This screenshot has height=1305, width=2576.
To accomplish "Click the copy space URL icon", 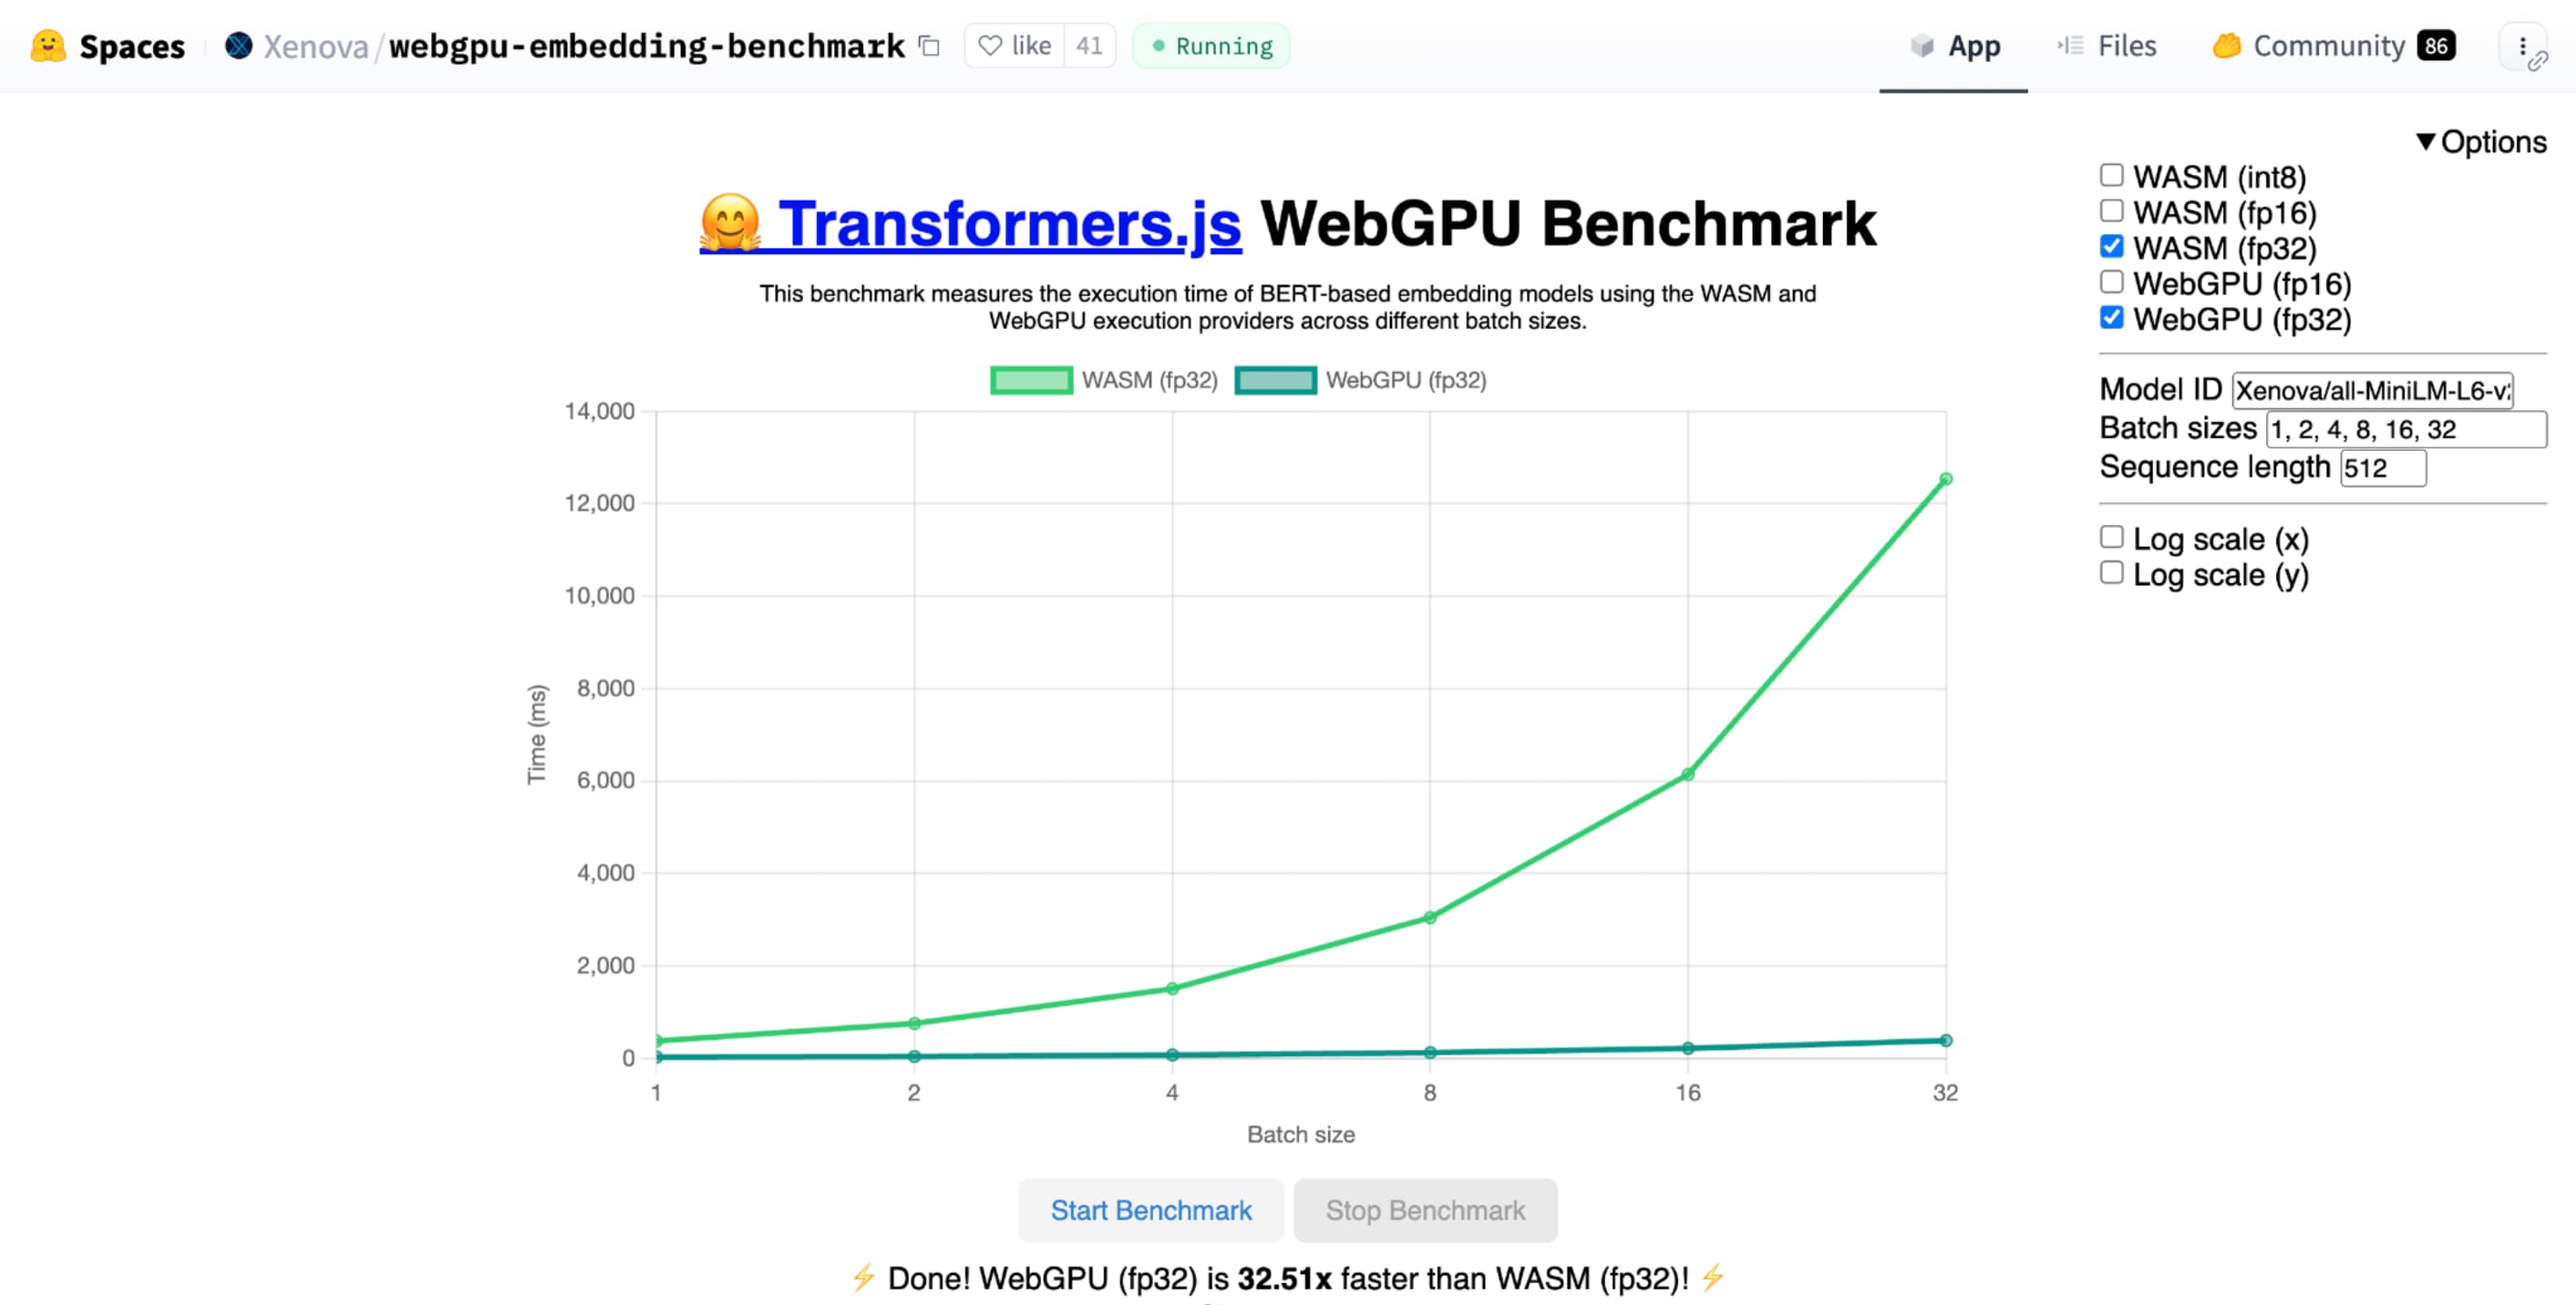I will (927, 45).
